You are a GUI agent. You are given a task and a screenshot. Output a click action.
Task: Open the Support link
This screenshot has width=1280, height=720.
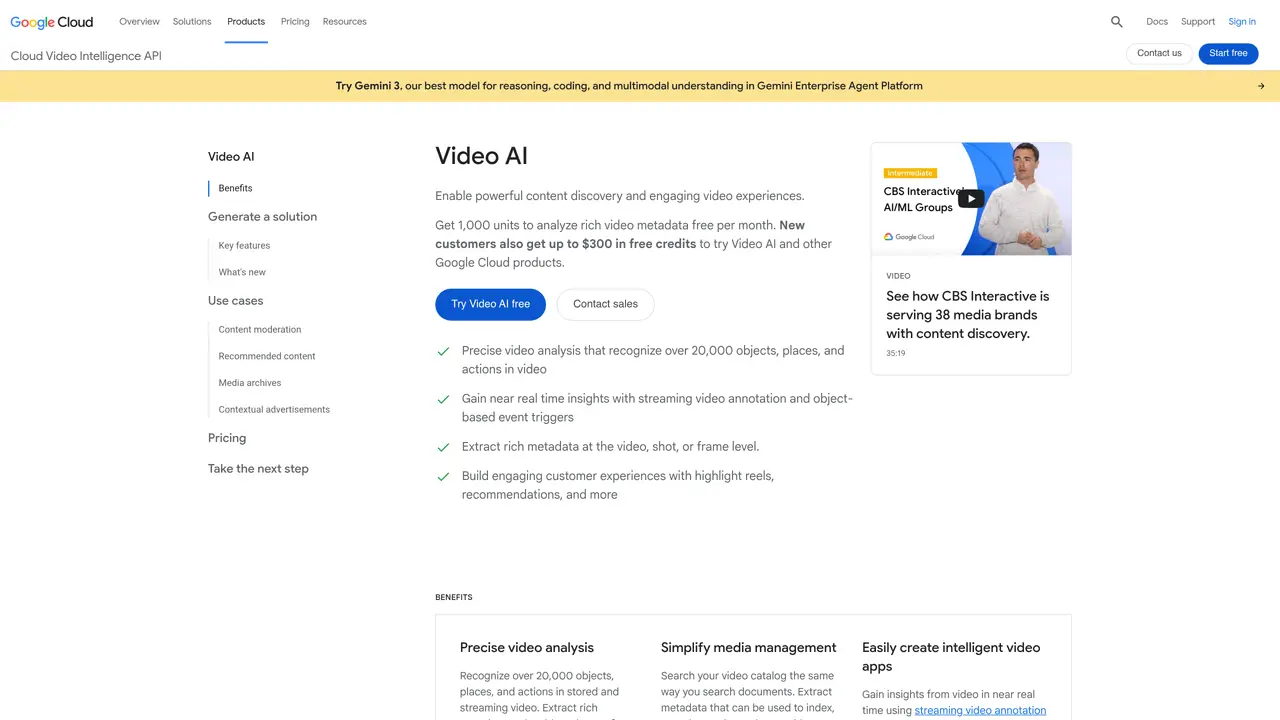pyautogui.click(x=1198, y=21)
